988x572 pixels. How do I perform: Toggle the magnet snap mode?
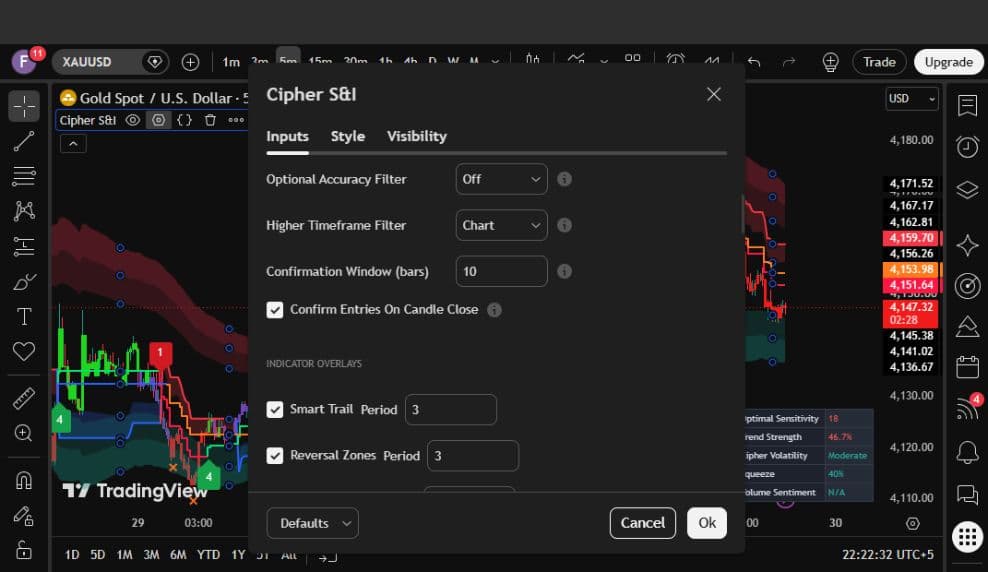click(x=24, y=481)
